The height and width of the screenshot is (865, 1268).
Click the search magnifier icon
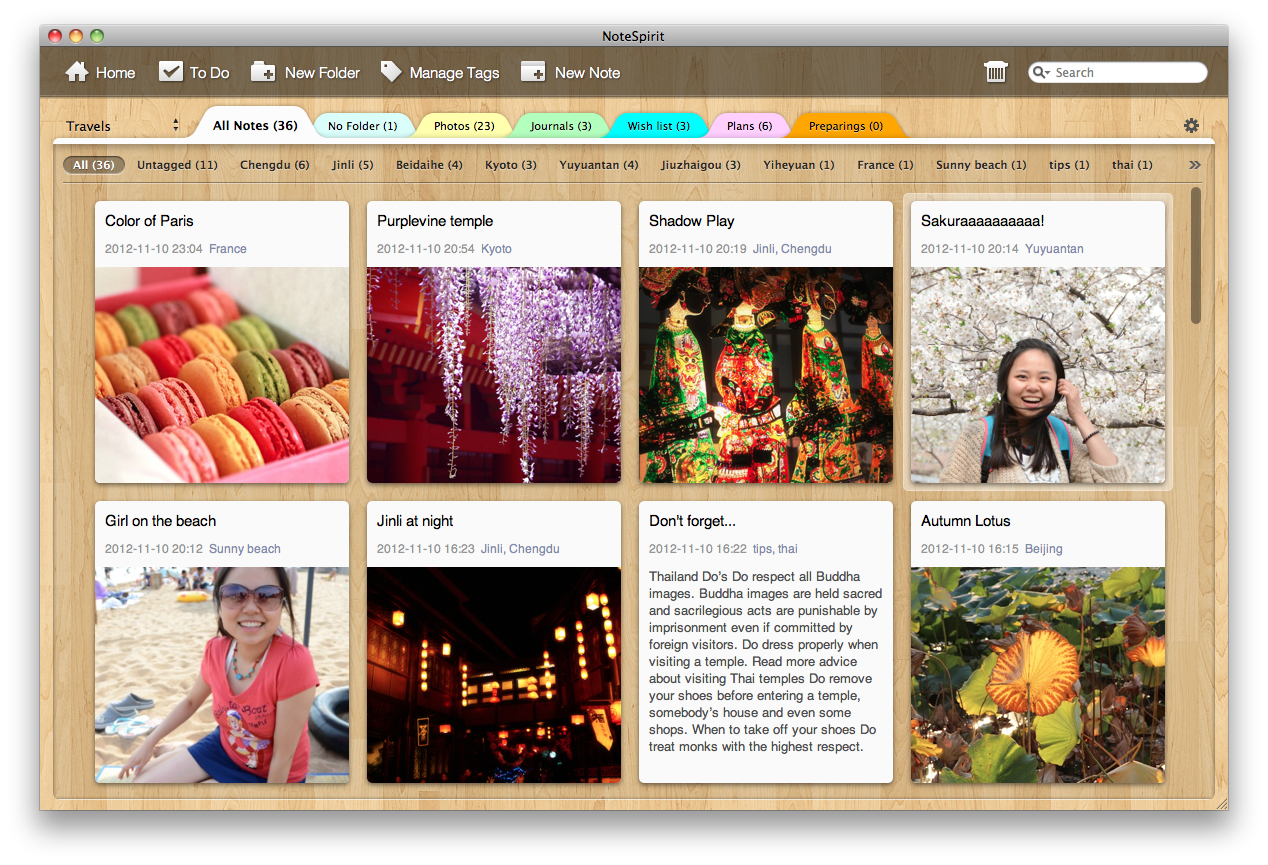pyautogui.click(x=1042, y=72)
